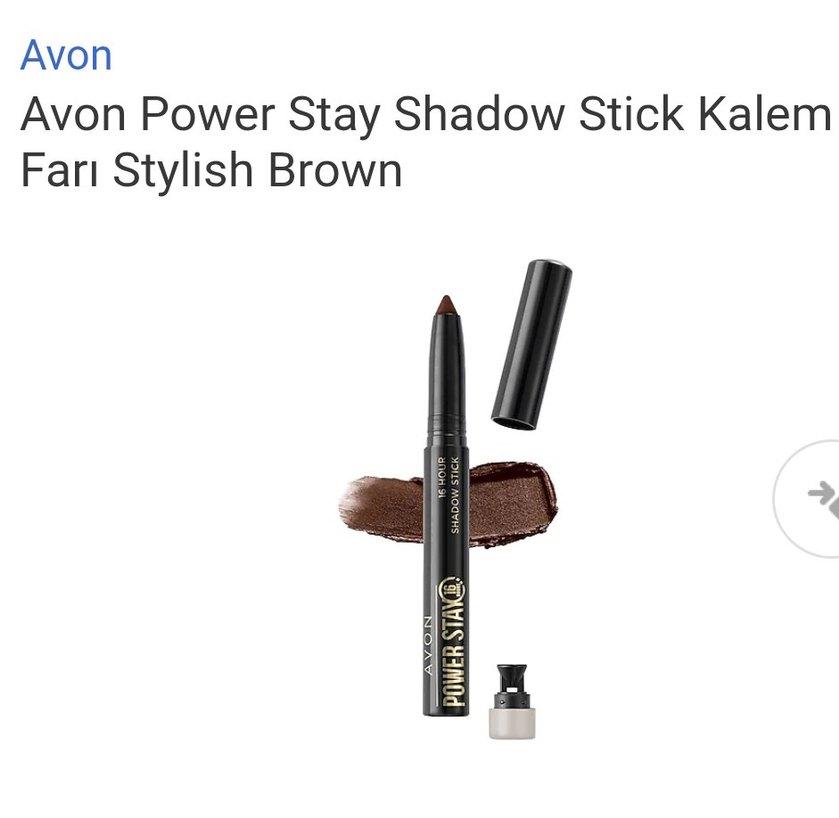Screen dimensions: 839x818
Task: Click the round 16 hour badge on the stick
Action: click(x=452, y=588)
